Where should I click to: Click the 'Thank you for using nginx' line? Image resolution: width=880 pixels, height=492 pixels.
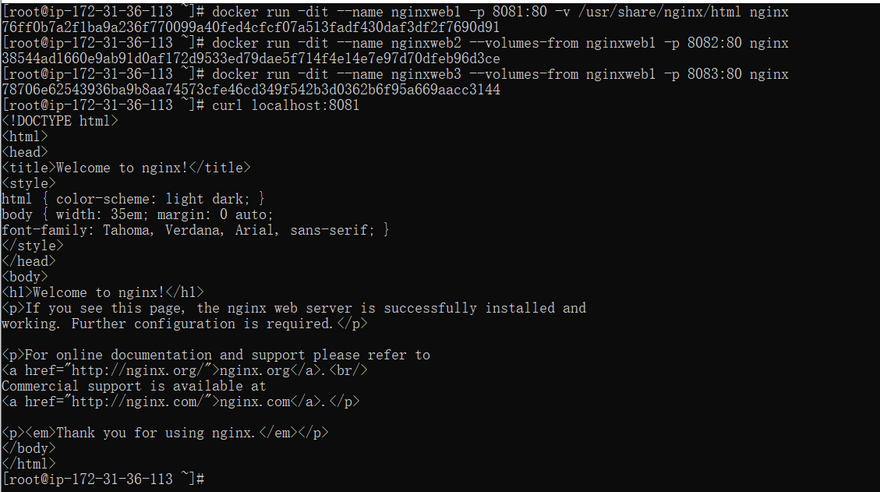tap(165, 433)
